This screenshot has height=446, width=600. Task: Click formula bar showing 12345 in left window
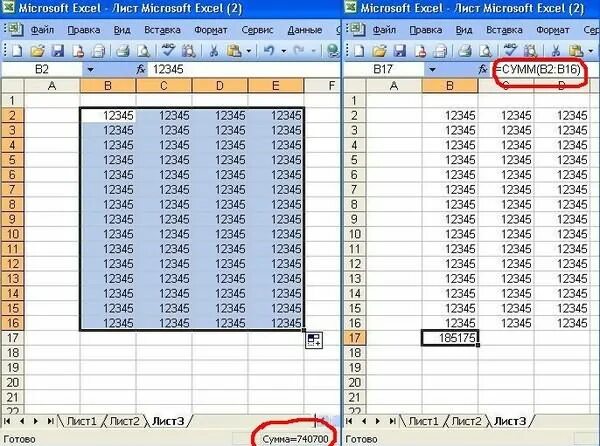(244, 70)
